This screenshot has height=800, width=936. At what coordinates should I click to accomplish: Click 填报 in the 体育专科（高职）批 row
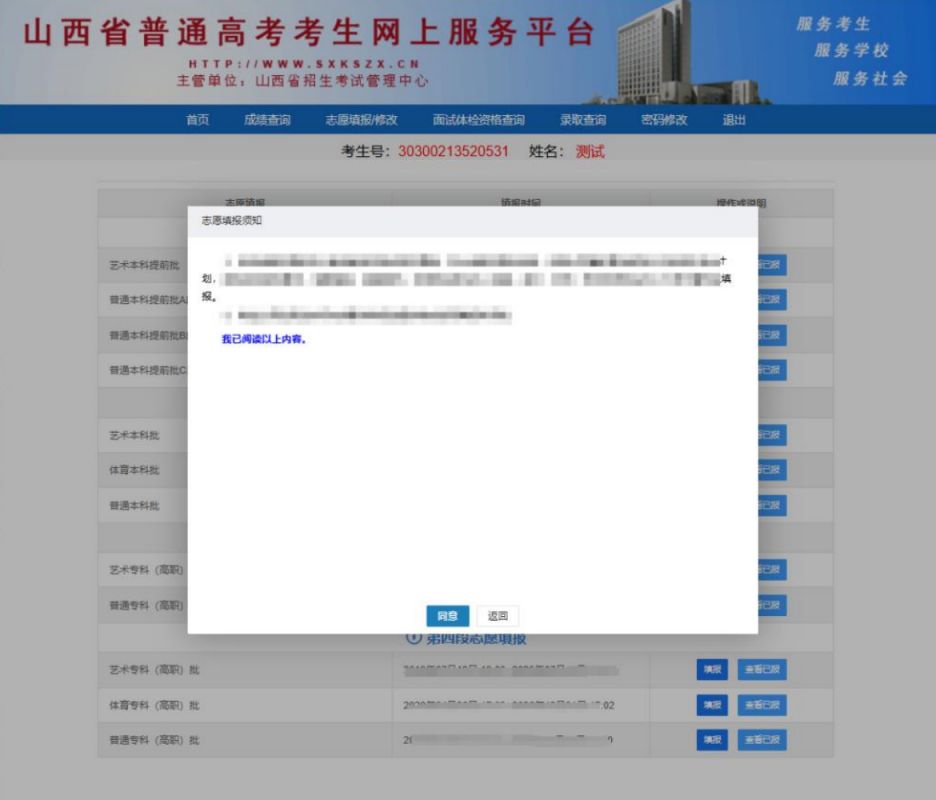[712, 705]
